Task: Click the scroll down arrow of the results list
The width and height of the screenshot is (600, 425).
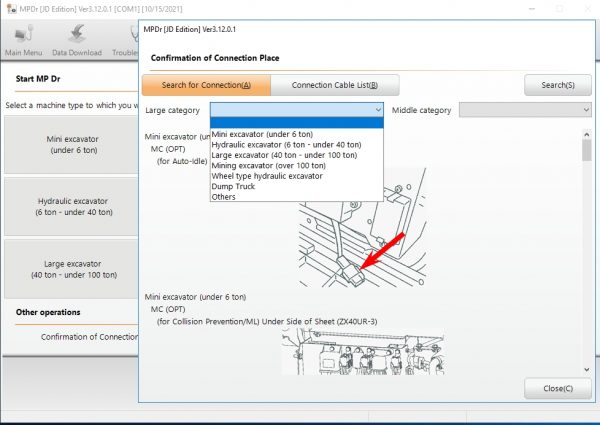Action: pyautogui.click(x=586, y=370)
